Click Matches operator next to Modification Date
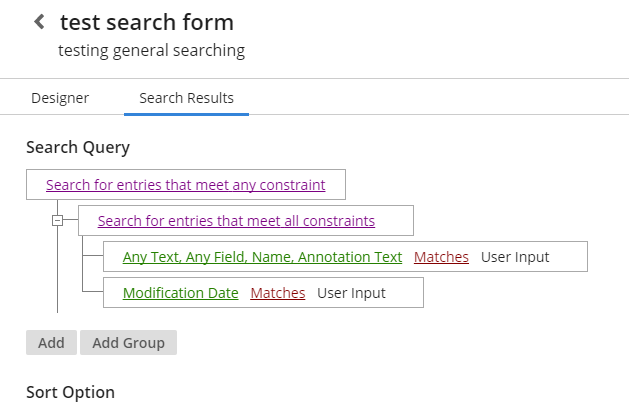The width and height of the screenshot is (629, 409). [278, 293]
